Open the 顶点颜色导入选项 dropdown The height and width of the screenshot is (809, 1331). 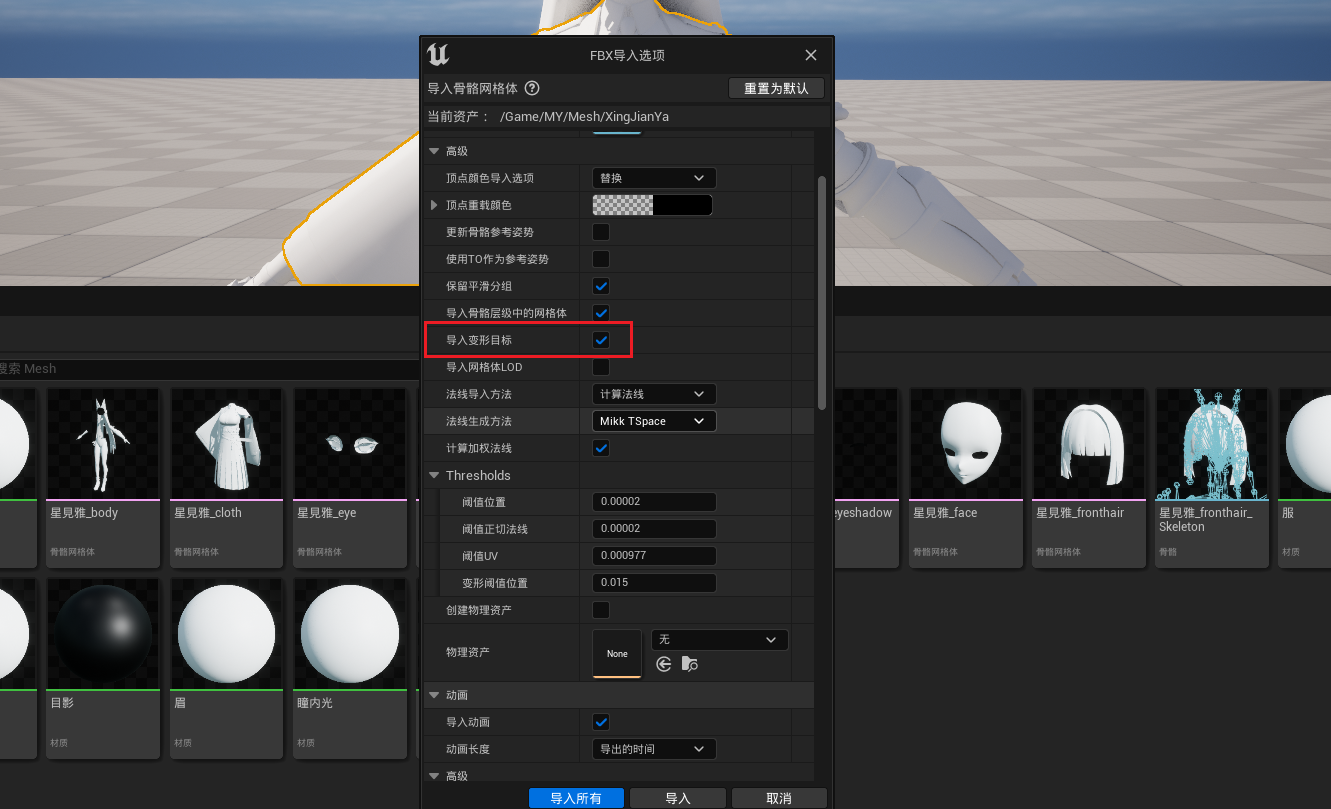[654, 178]
